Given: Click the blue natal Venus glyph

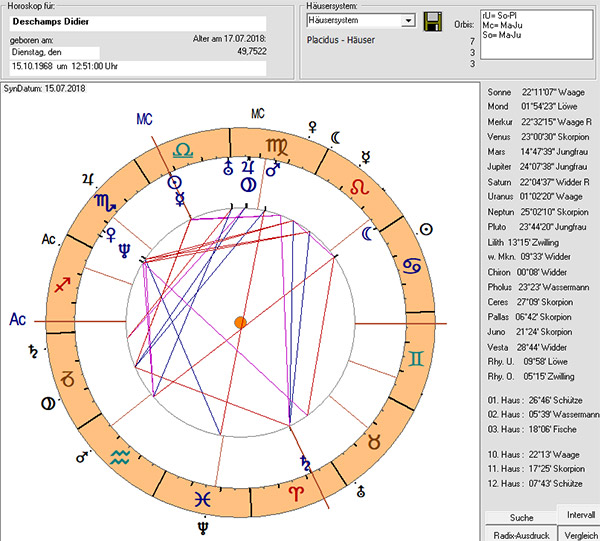Looking at the screenshot, I should click(x=111, y=235).
